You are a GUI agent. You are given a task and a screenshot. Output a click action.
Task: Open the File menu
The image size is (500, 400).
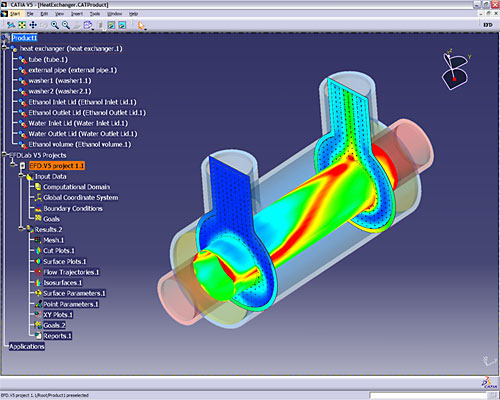pos(30,14)
